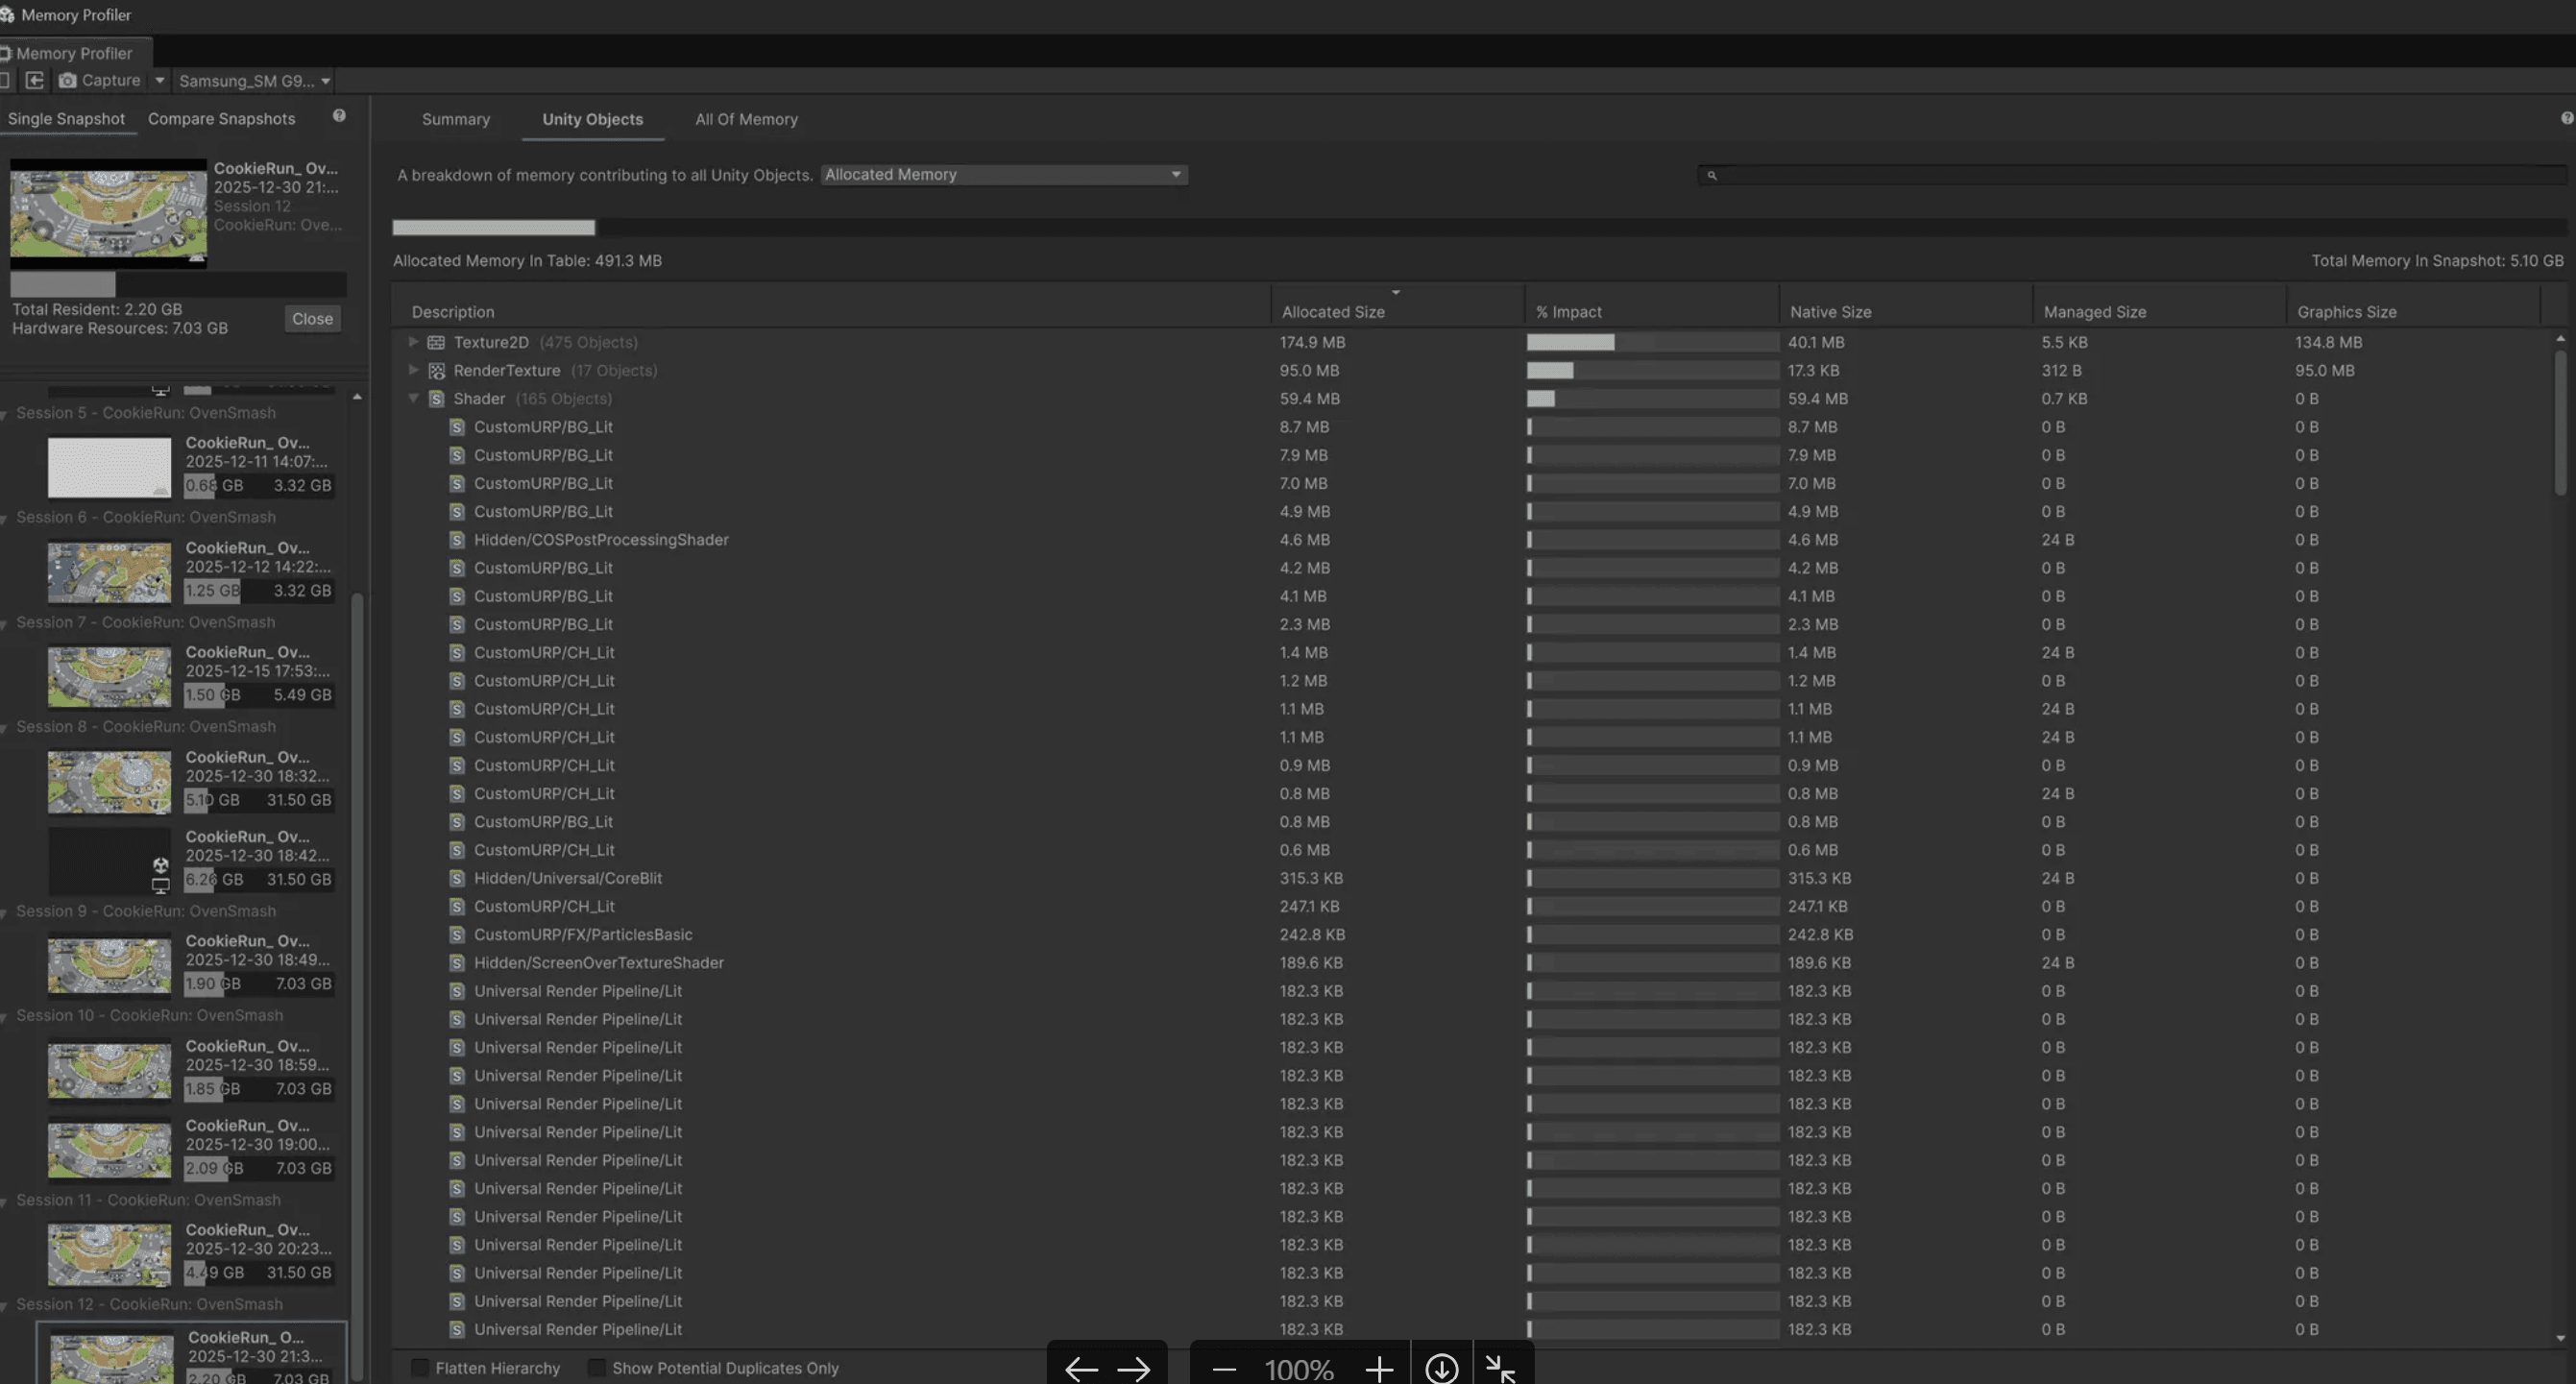Open the All Of Memory tab
The width and height of the screenshot is (2576, 1384).
(746, 119)
